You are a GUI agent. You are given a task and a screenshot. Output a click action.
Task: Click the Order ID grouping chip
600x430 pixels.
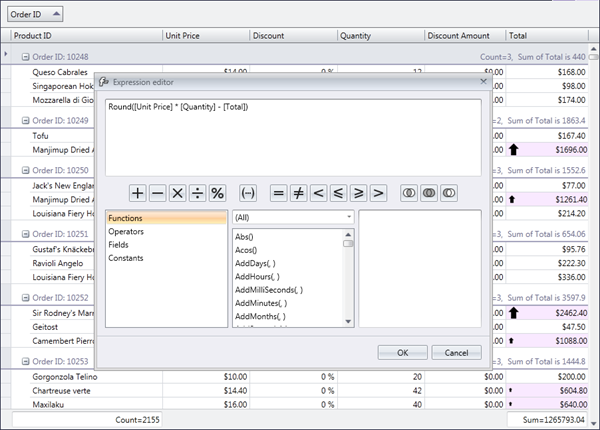click(35, 14)
